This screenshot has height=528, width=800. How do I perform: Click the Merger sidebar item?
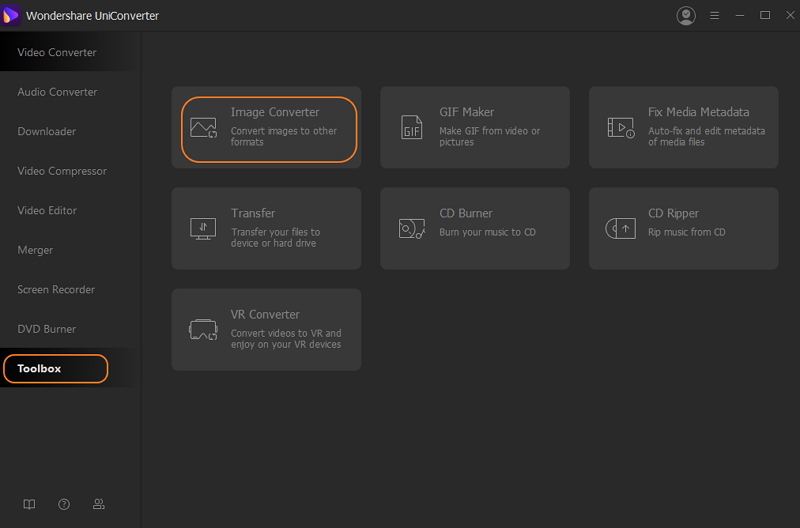click(35, 250)
